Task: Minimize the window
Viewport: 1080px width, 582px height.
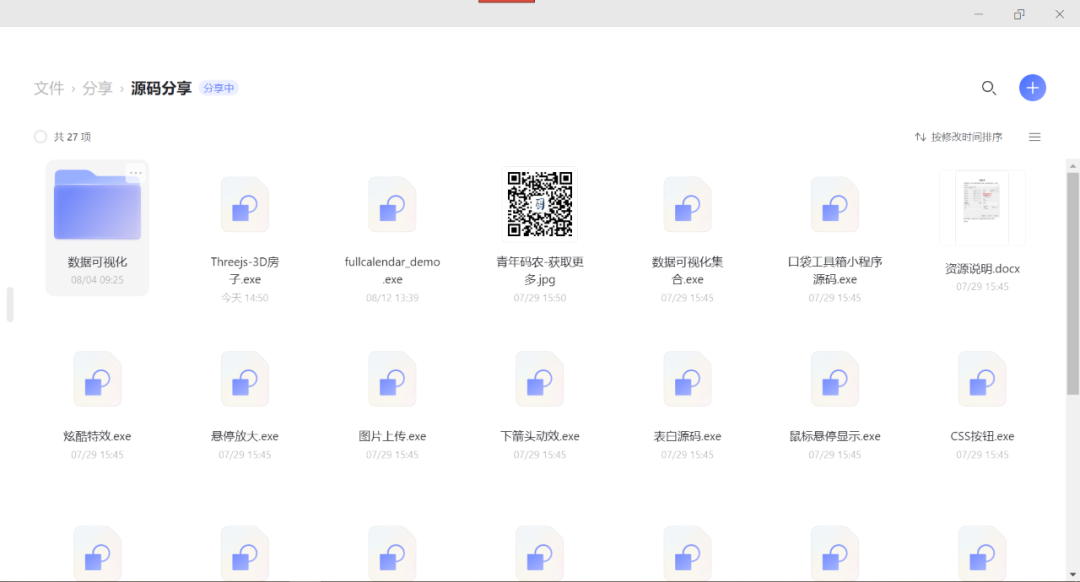Action: 978,14
